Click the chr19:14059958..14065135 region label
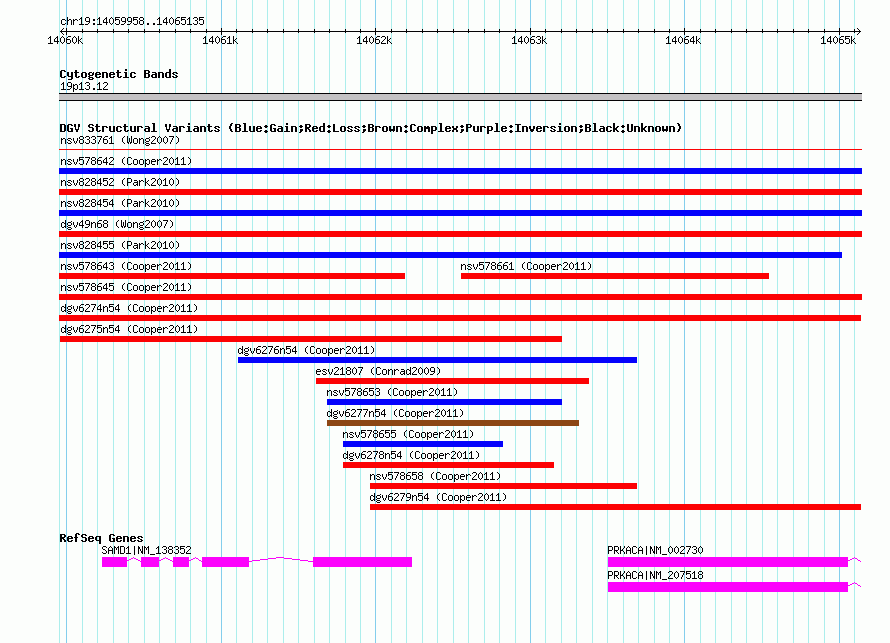 click(x=132, y=21)
